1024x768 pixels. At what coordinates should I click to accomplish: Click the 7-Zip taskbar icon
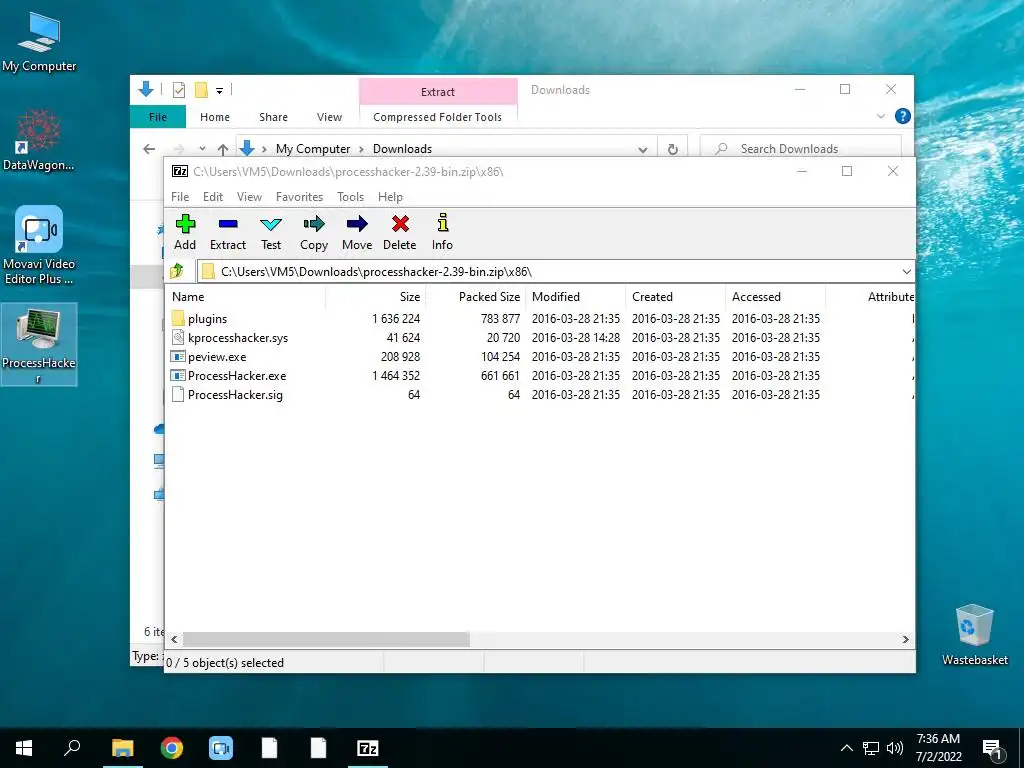point(368,748)
